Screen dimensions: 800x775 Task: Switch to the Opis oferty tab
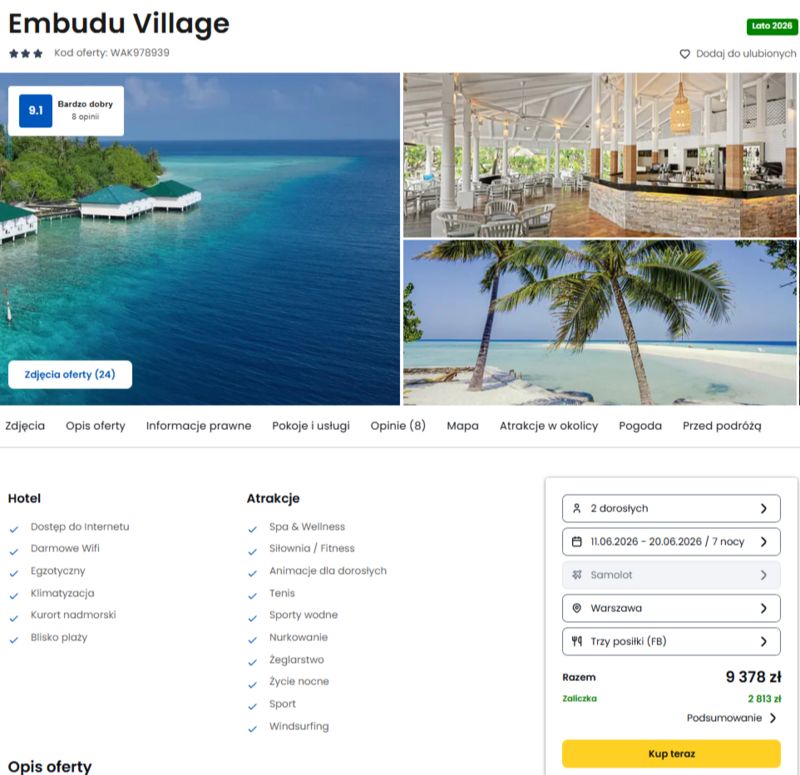(x=95, y=426)
